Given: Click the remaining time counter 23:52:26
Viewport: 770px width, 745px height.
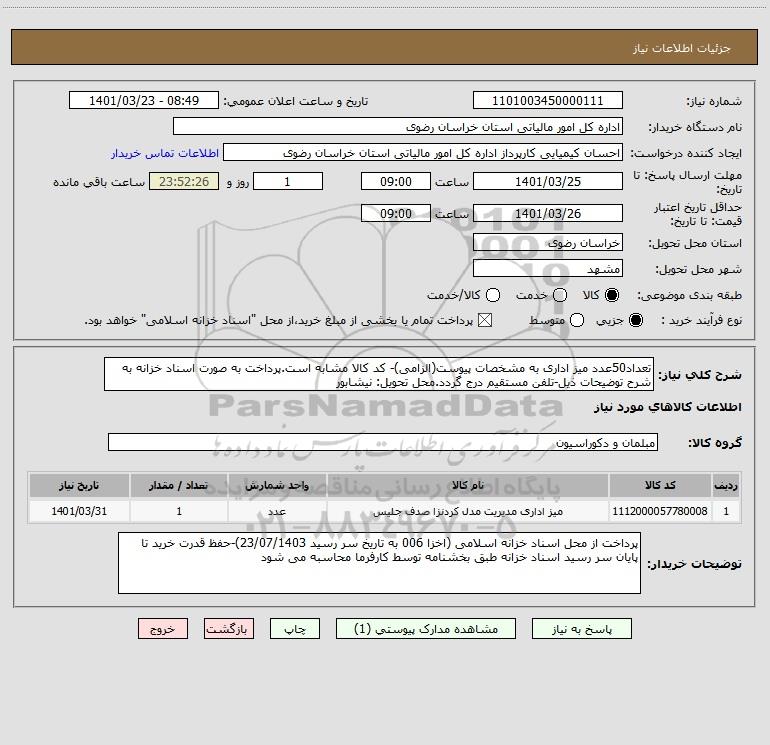Looking at the screenshot, I should point(184,181).
